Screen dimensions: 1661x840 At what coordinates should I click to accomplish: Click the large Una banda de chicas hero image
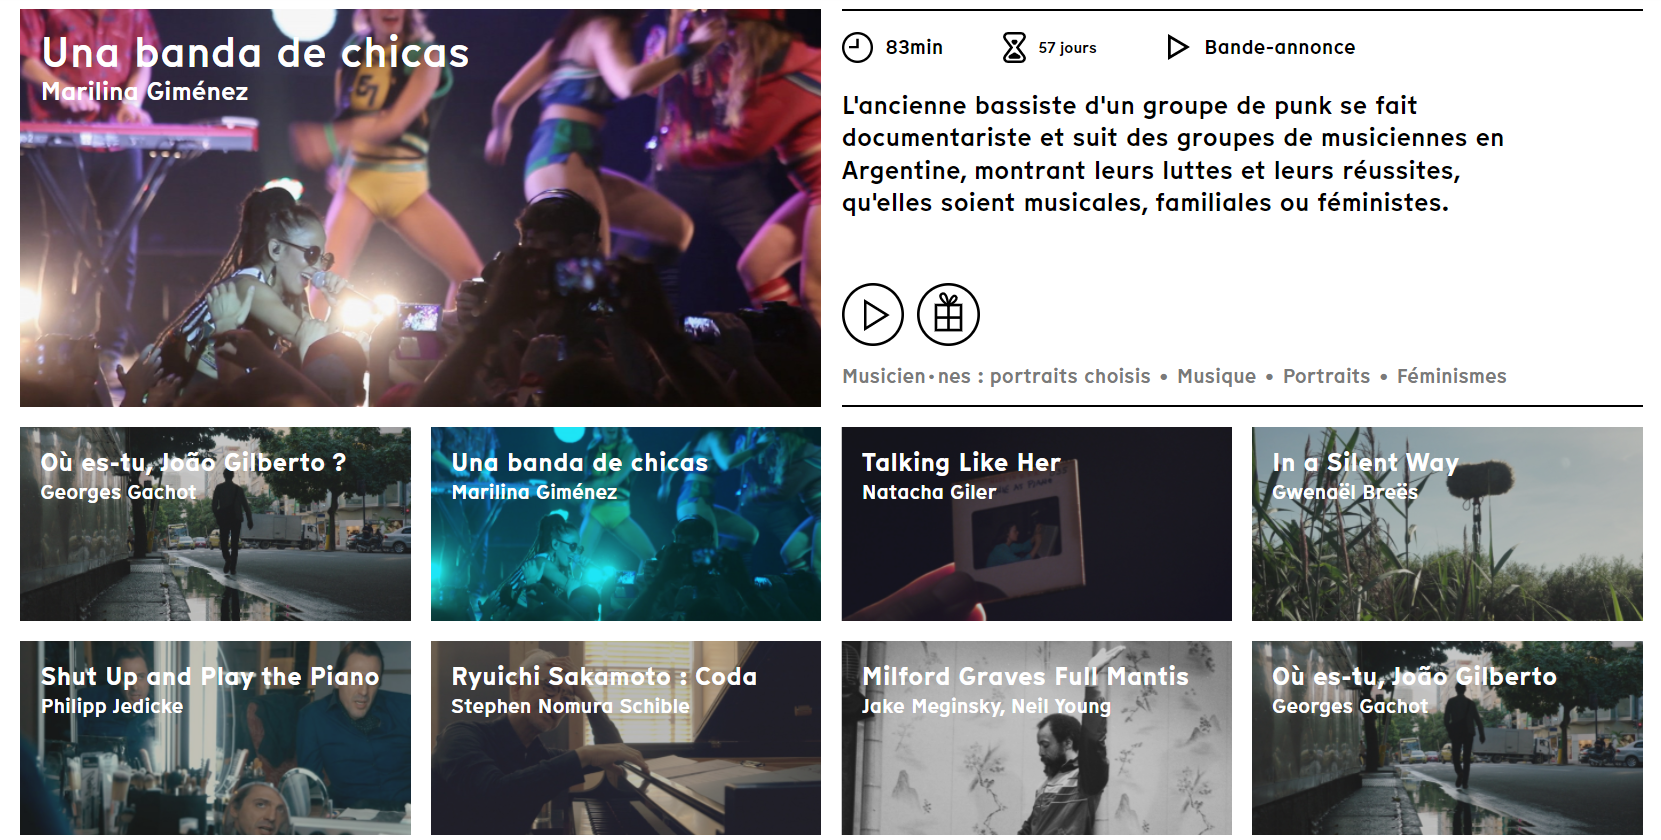tap(420, 208)
